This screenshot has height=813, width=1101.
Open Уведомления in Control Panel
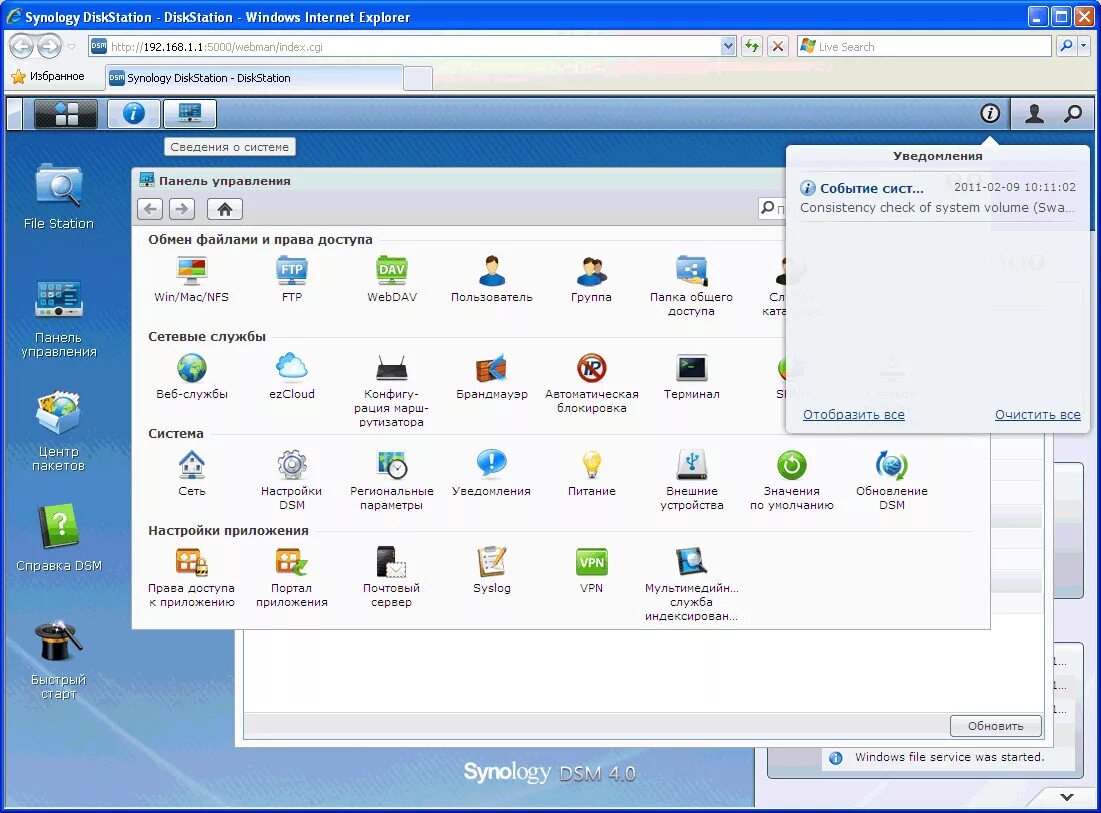(492, 472)
